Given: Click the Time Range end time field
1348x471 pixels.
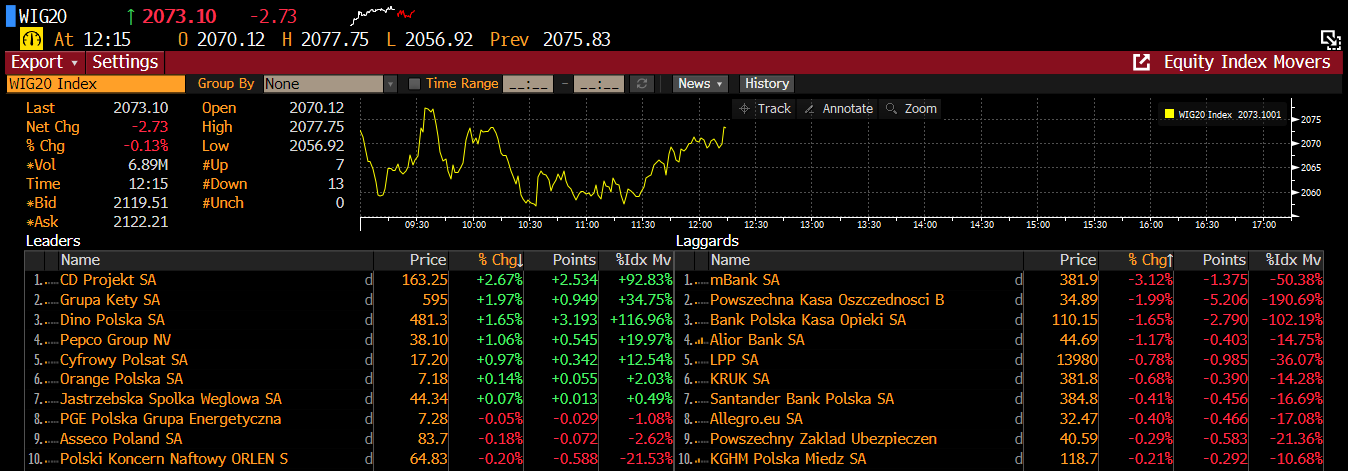Looking at the screenshot, I should (598, 84).
